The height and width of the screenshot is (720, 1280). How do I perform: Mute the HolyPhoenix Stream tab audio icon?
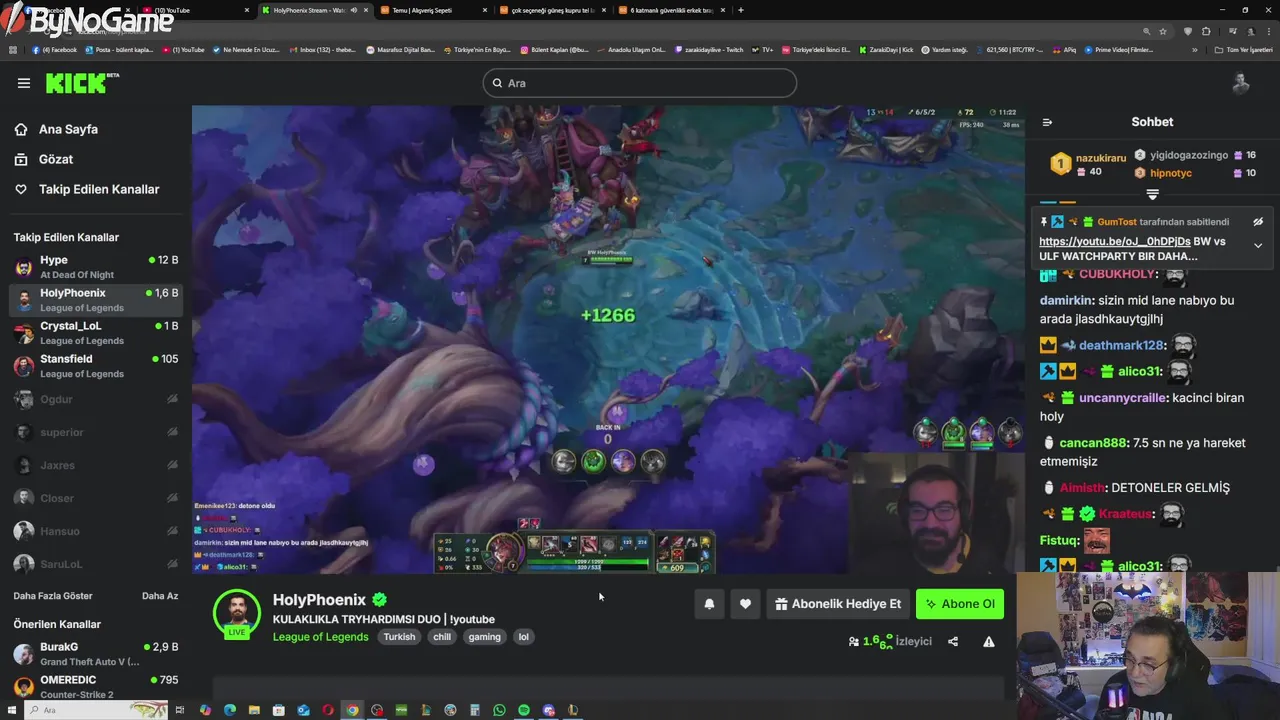pyautogui.click(x=353, y=10)
